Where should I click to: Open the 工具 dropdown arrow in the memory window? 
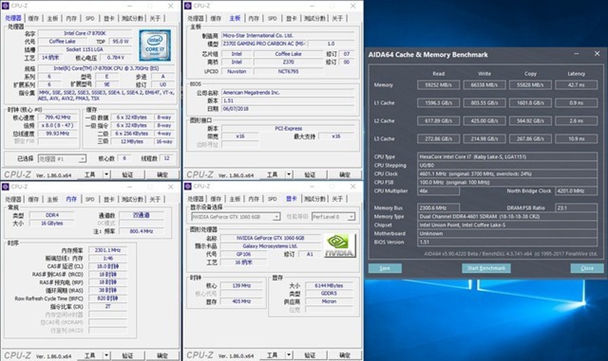pyautogui.click(x=106, y=355)
